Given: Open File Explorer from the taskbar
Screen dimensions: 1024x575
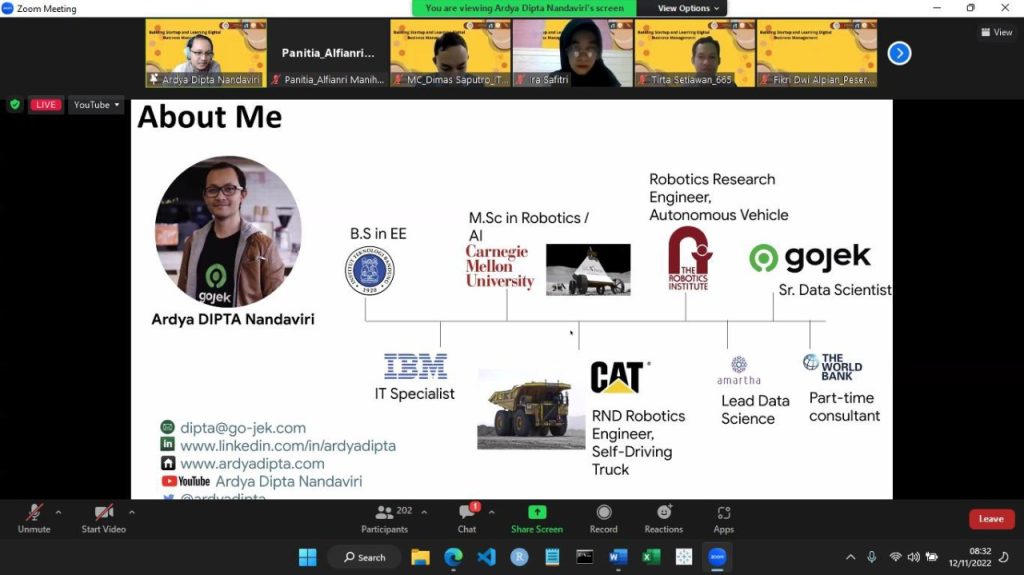Looking at the screenshot, I should pos(421,557).
